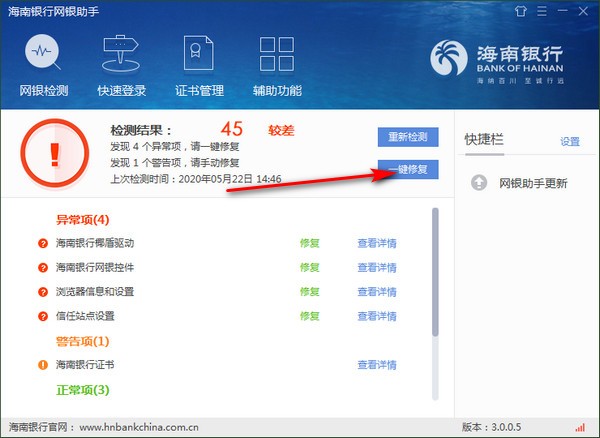
Task: Click the 较差 rating text
Action: [281, 131]
